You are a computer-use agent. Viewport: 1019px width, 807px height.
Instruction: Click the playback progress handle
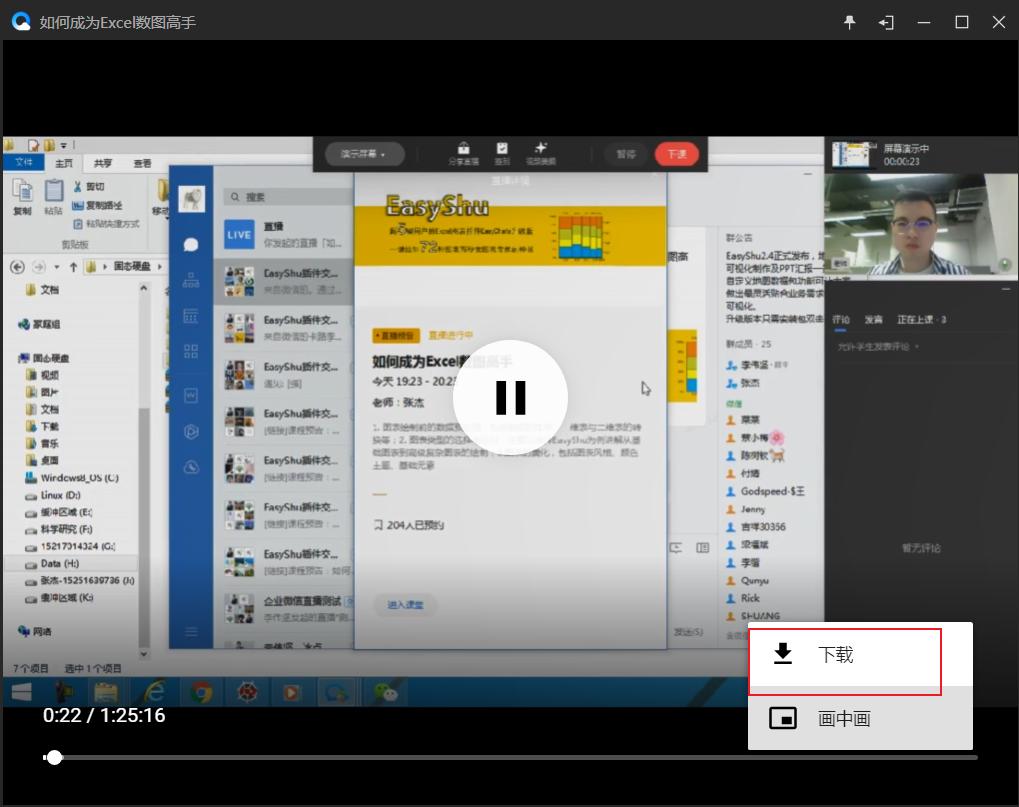point(55,757)
